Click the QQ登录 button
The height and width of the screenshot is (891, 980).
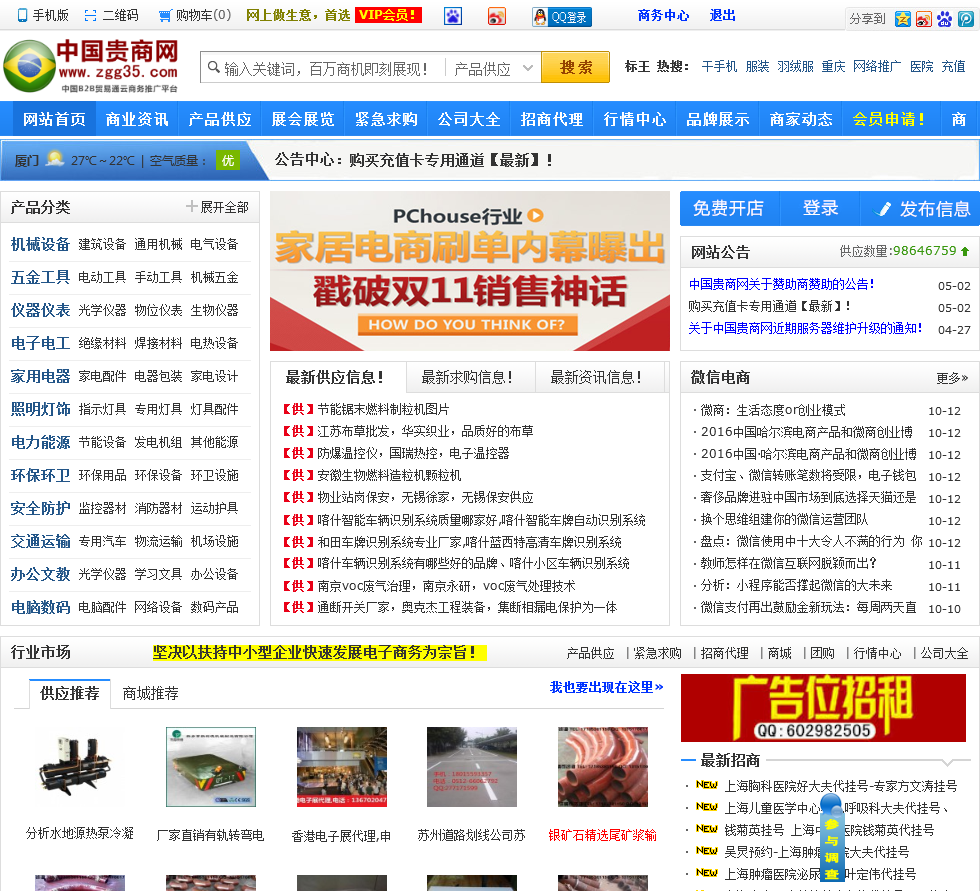pos(562,17)
